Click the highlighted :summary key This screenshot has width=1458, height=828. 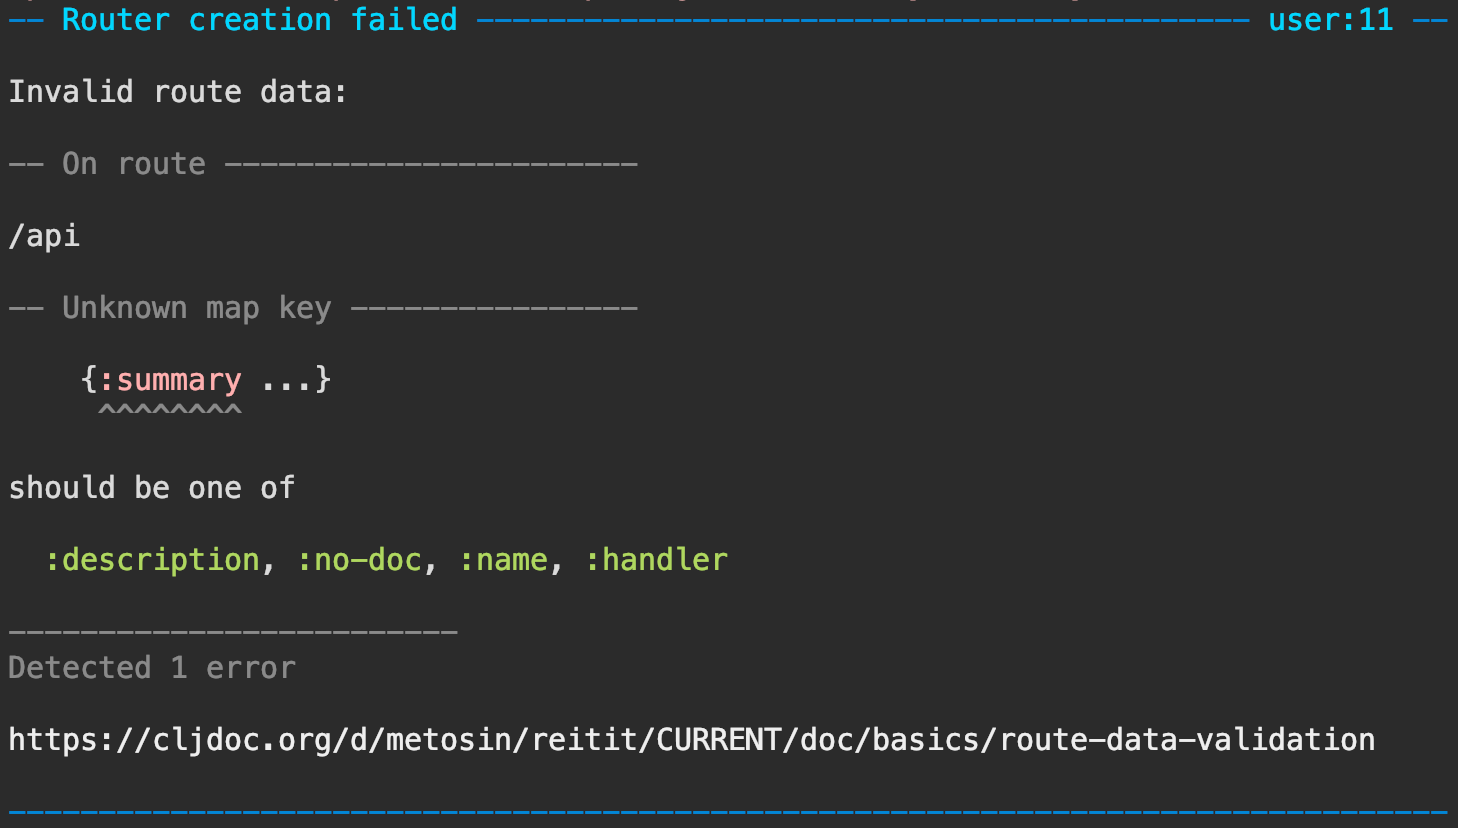tap(170, 380)
